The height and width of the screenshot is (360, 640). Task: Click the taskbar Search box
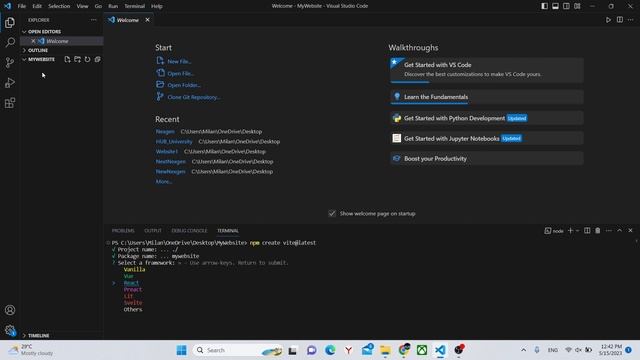[x=238, y=350]
